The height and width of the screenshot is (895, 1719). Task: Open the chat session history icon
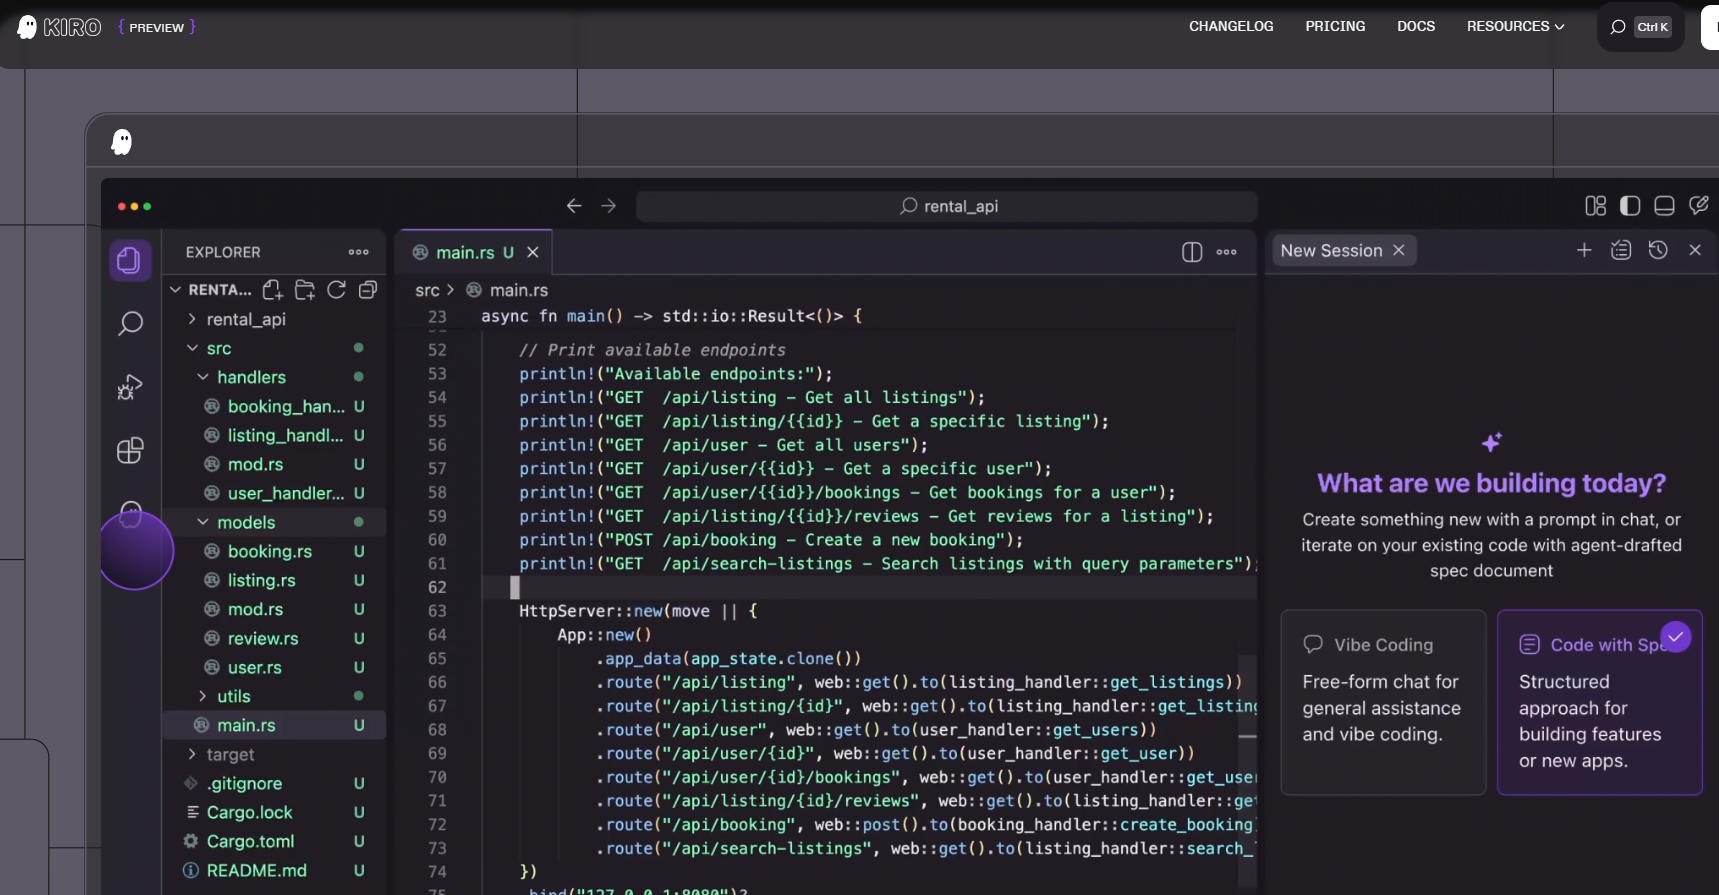1658,250
